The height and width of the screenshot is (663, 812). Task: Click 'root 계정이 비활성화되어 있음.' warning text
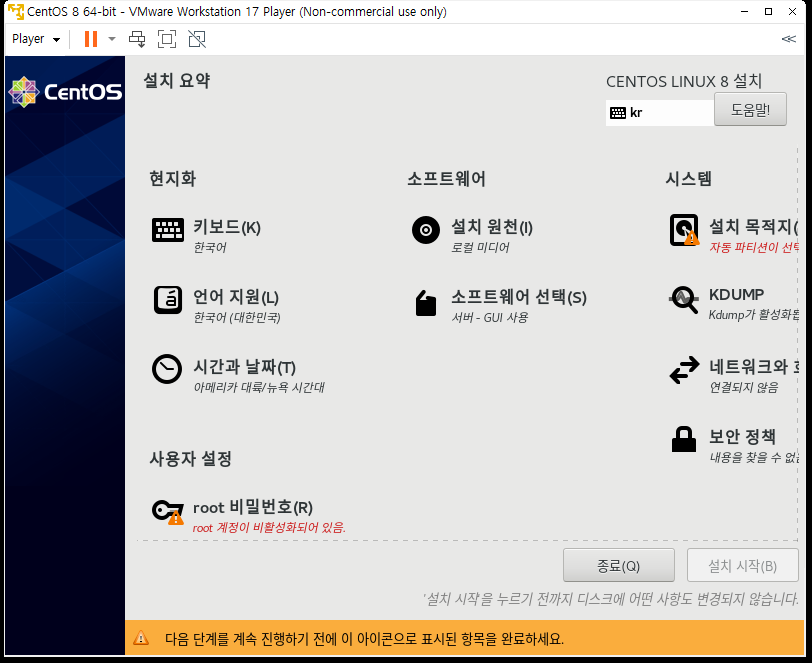[269, 528]
